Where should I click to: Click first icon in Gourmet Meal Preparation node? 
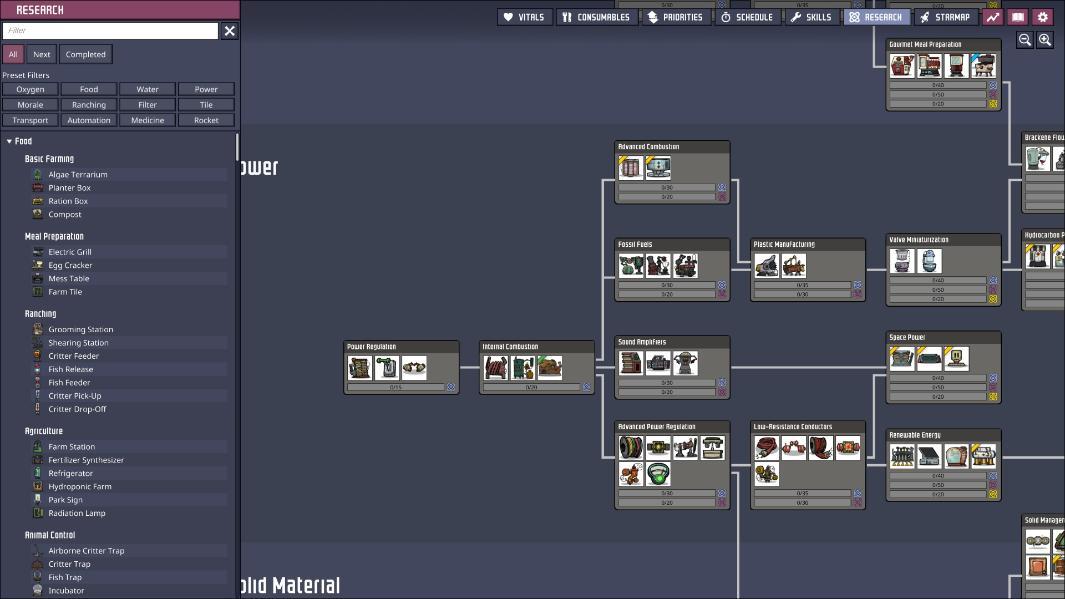(x=902, y=66)
